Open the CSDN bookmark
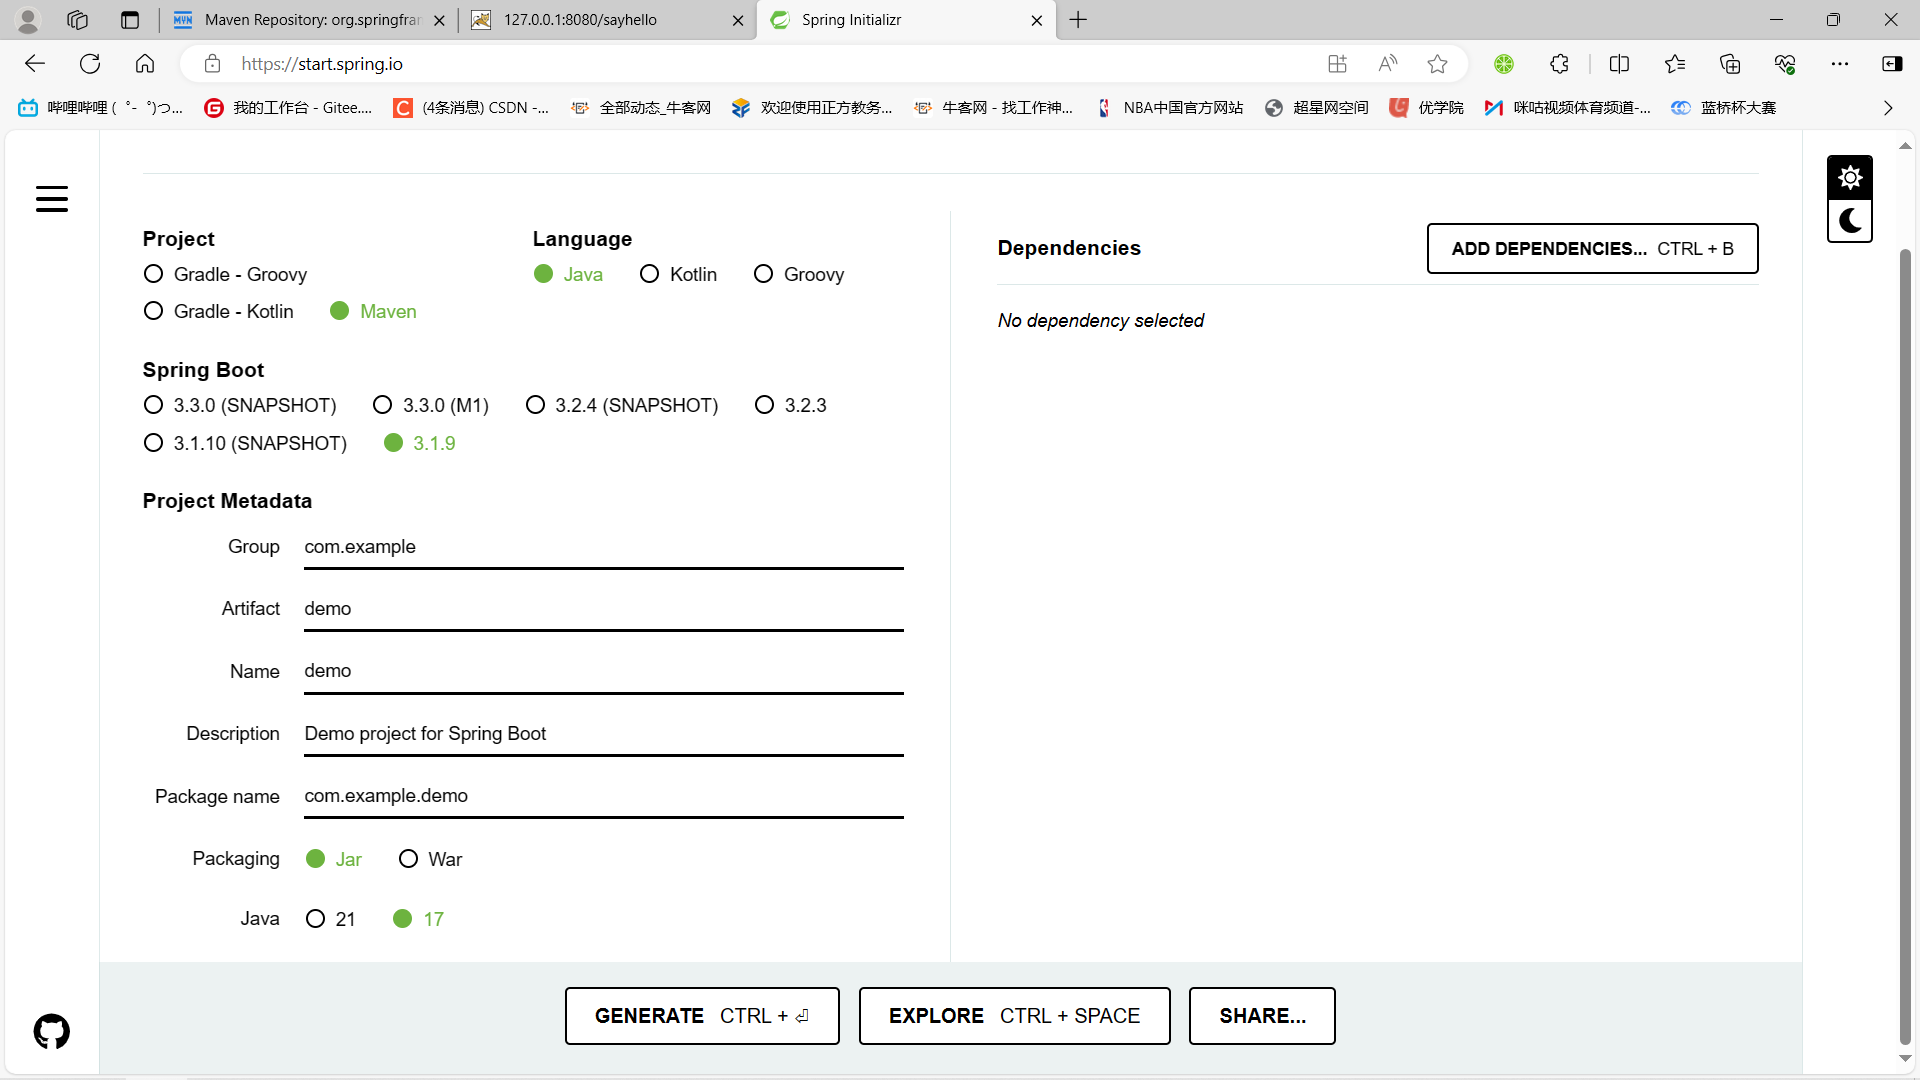The image size is (1920, 1080). (471, 108)
